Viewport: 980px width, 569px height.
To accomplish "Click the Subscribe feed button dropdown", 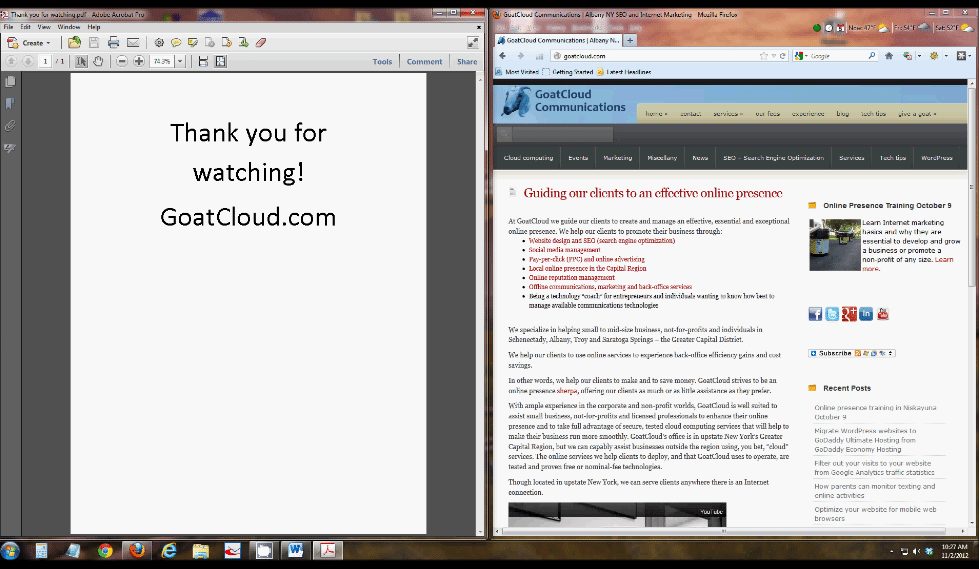I will pos(852,353).
